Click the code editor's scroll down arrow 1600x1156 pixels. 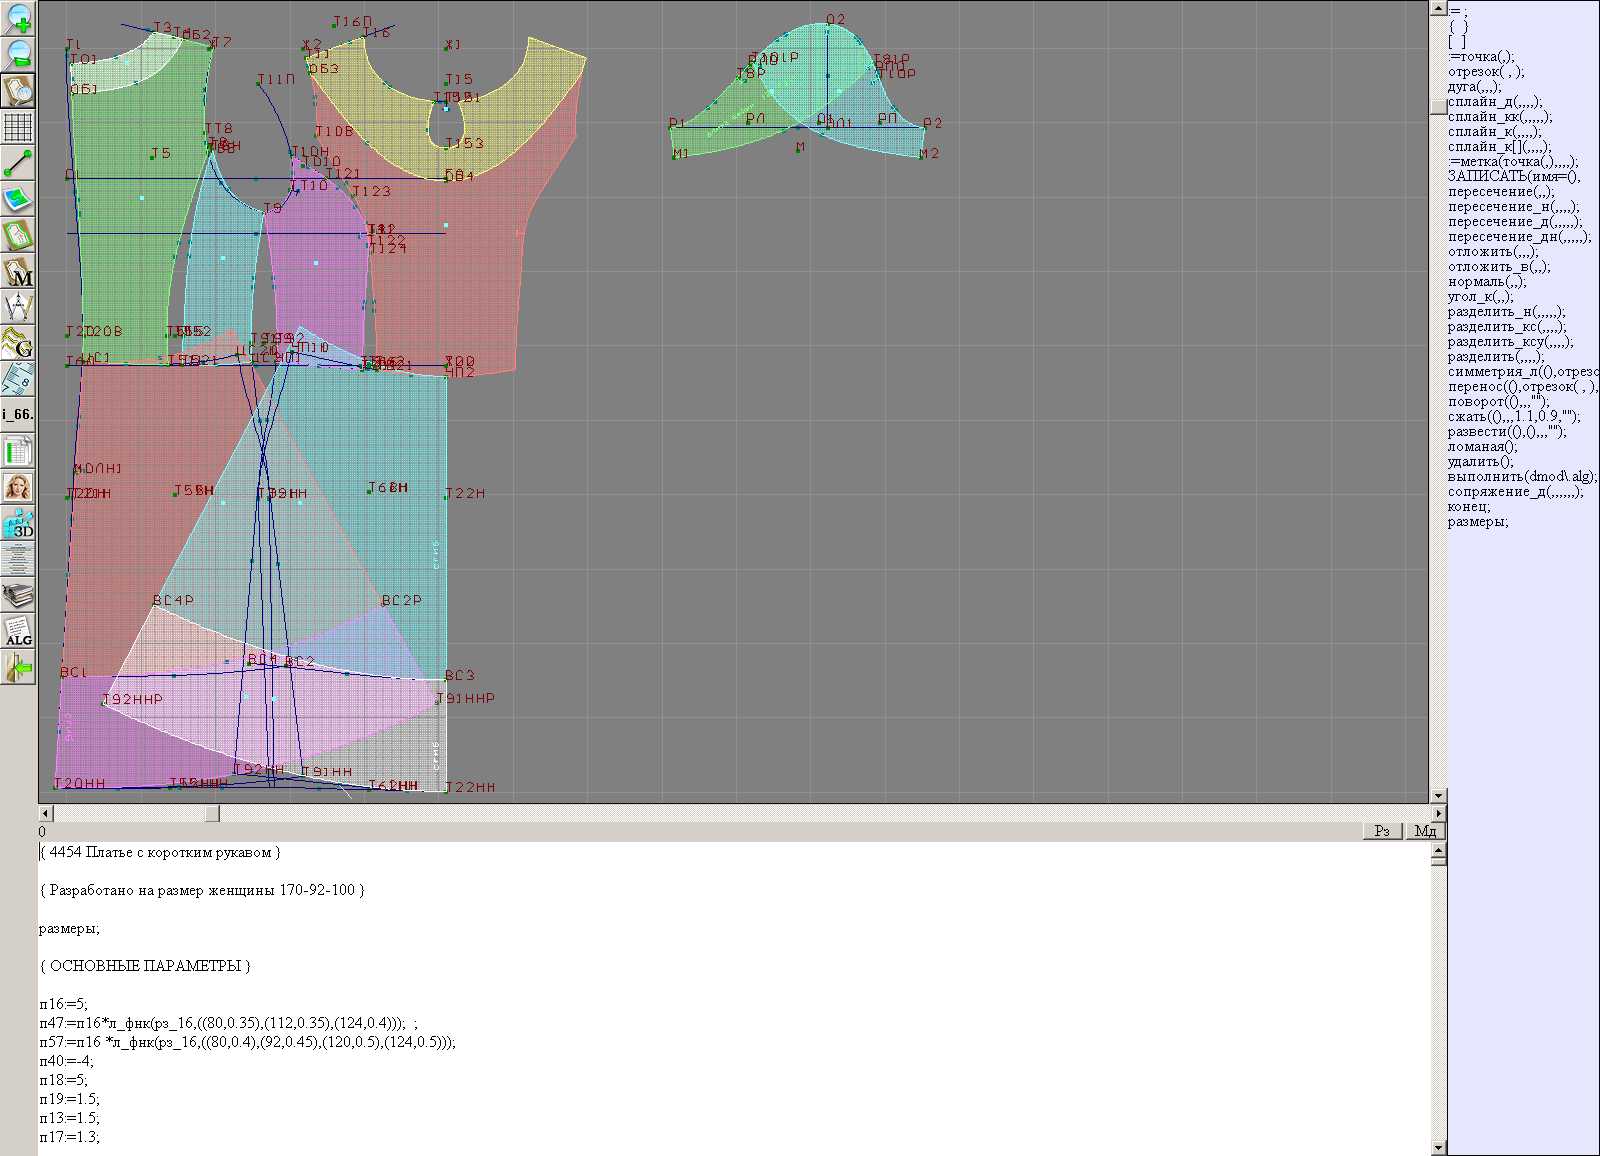(1438, 1147)
